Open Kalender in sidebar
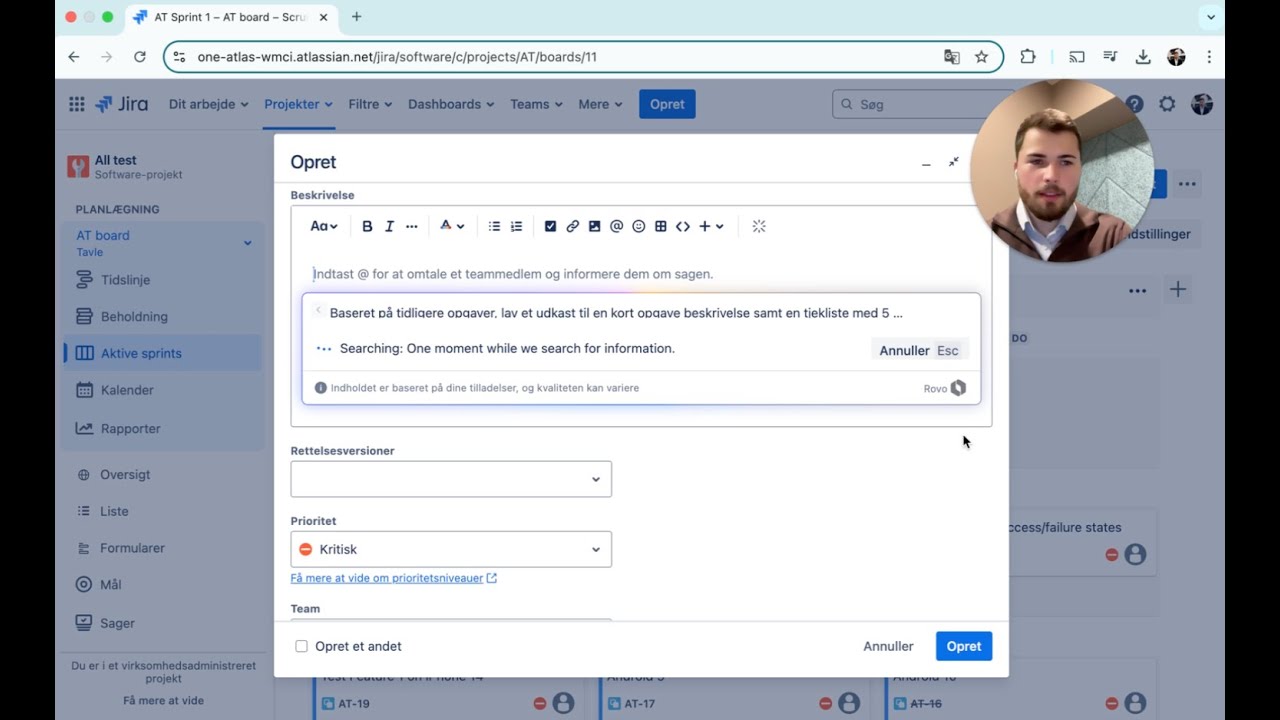The width and height of the screenshot is (1280, 720). (163, 390)
